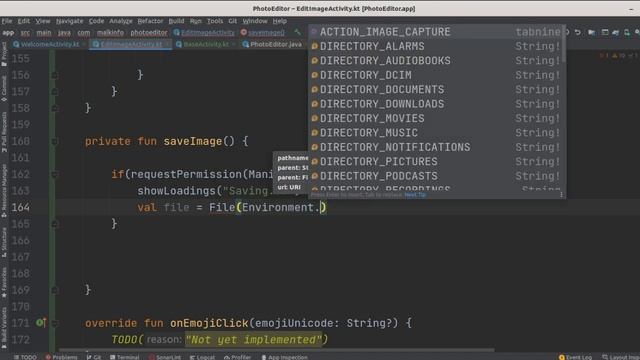Open the Project tool window sidebar

pos(4,54)
